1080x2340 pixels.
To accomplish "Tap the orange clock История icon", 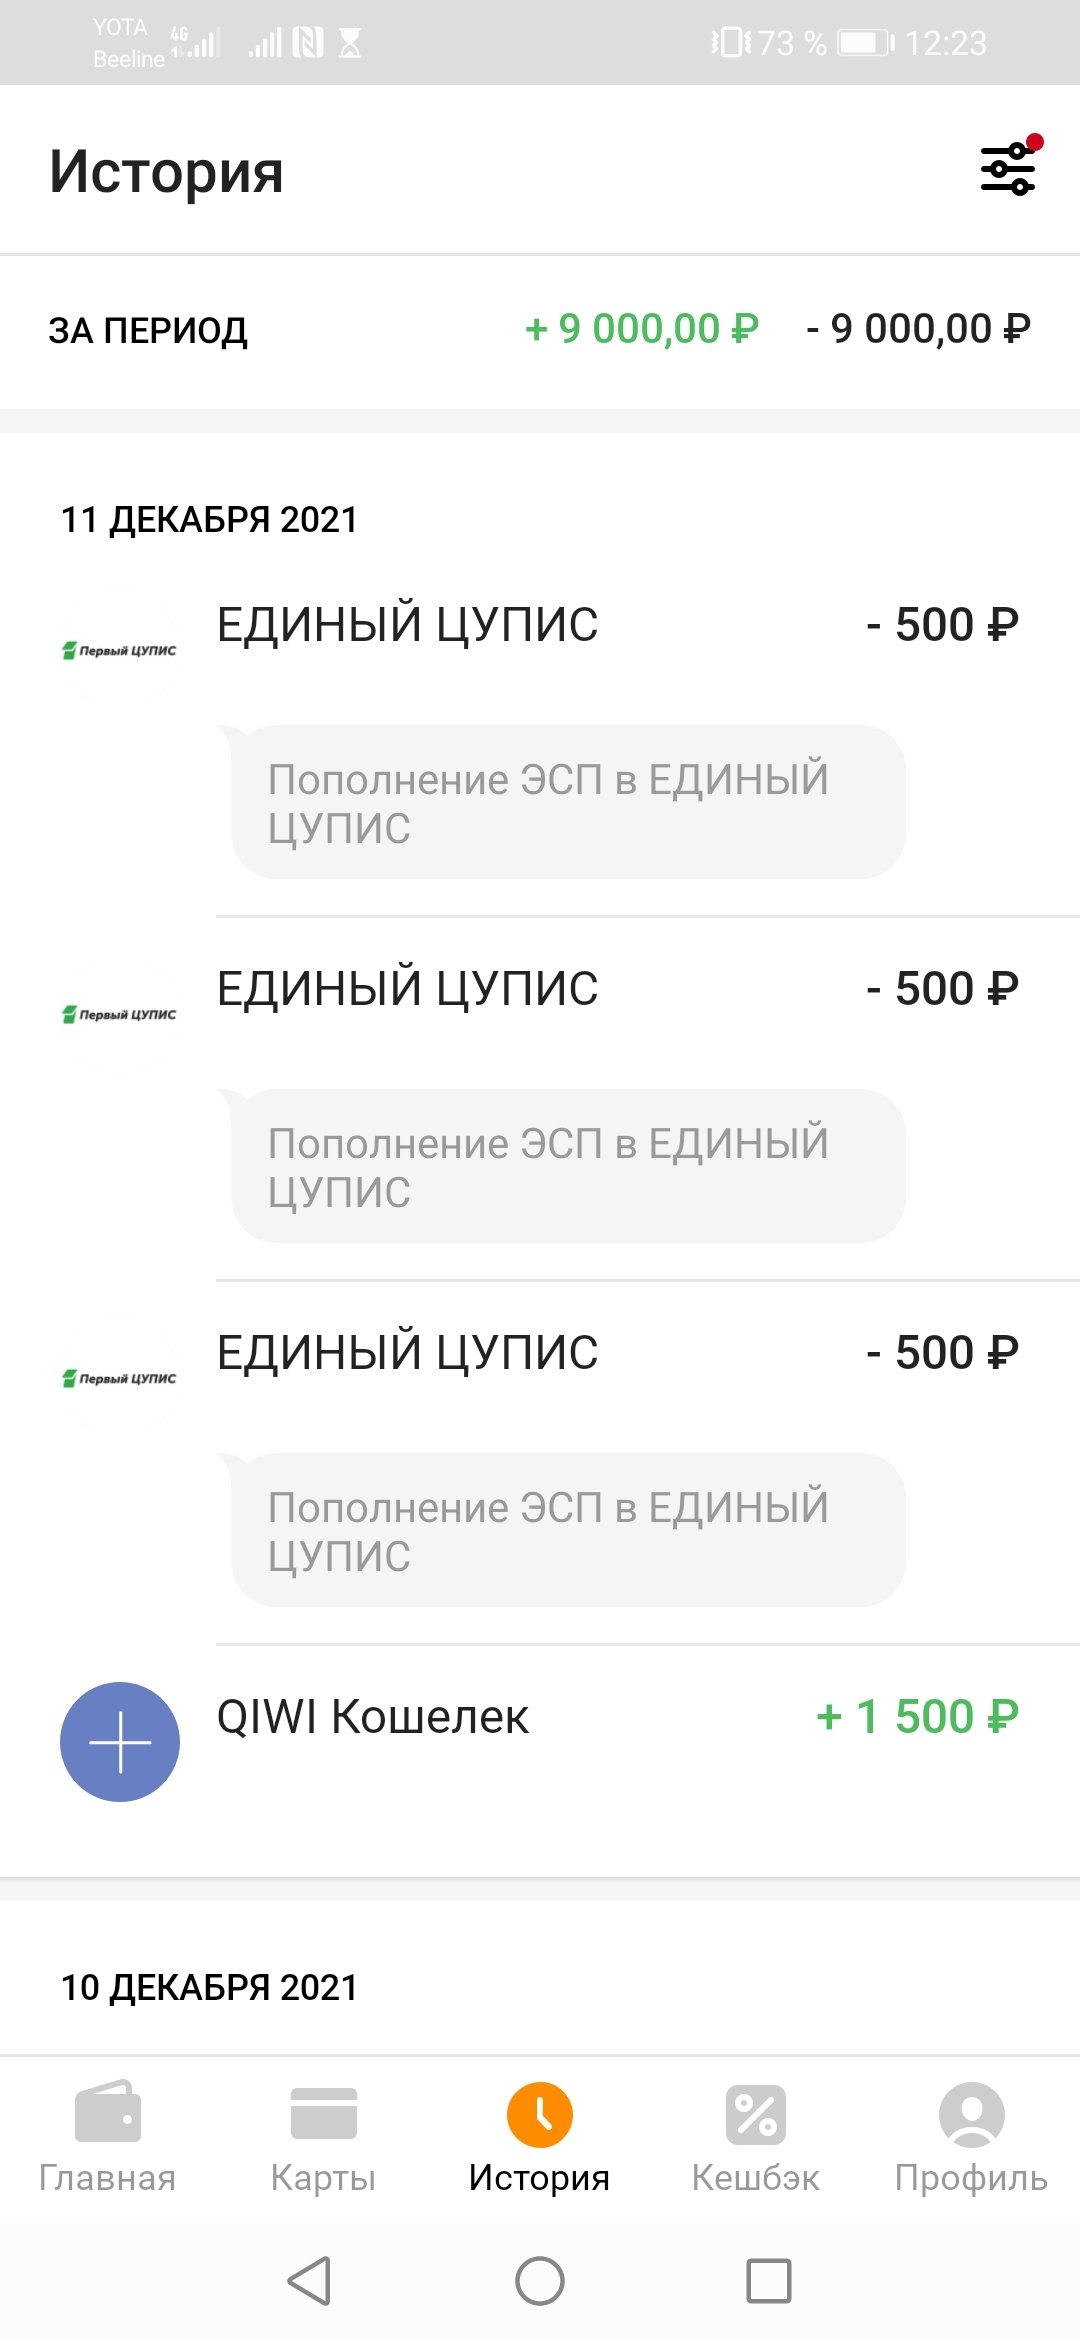I will click(x=539, y=2114).
